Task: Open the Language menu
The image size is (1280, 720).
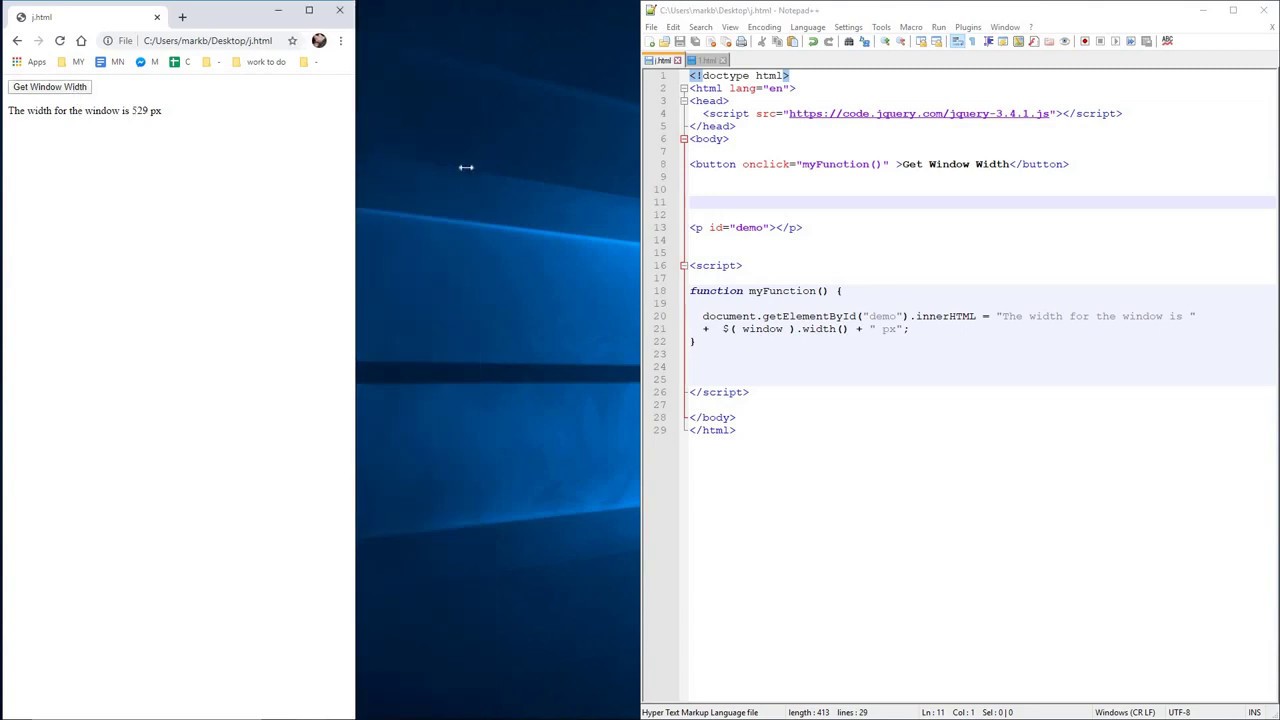Action: point(808,27)
